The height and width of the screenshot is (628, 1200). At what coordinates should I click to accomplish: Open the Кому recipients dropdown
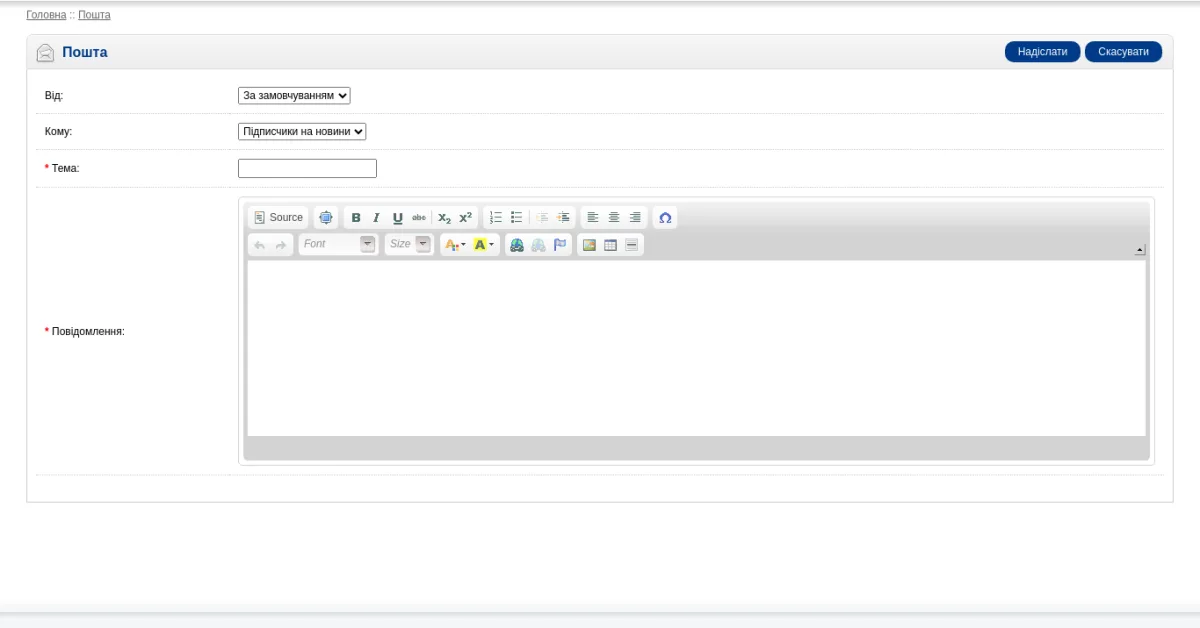click(x=302, y=131)
